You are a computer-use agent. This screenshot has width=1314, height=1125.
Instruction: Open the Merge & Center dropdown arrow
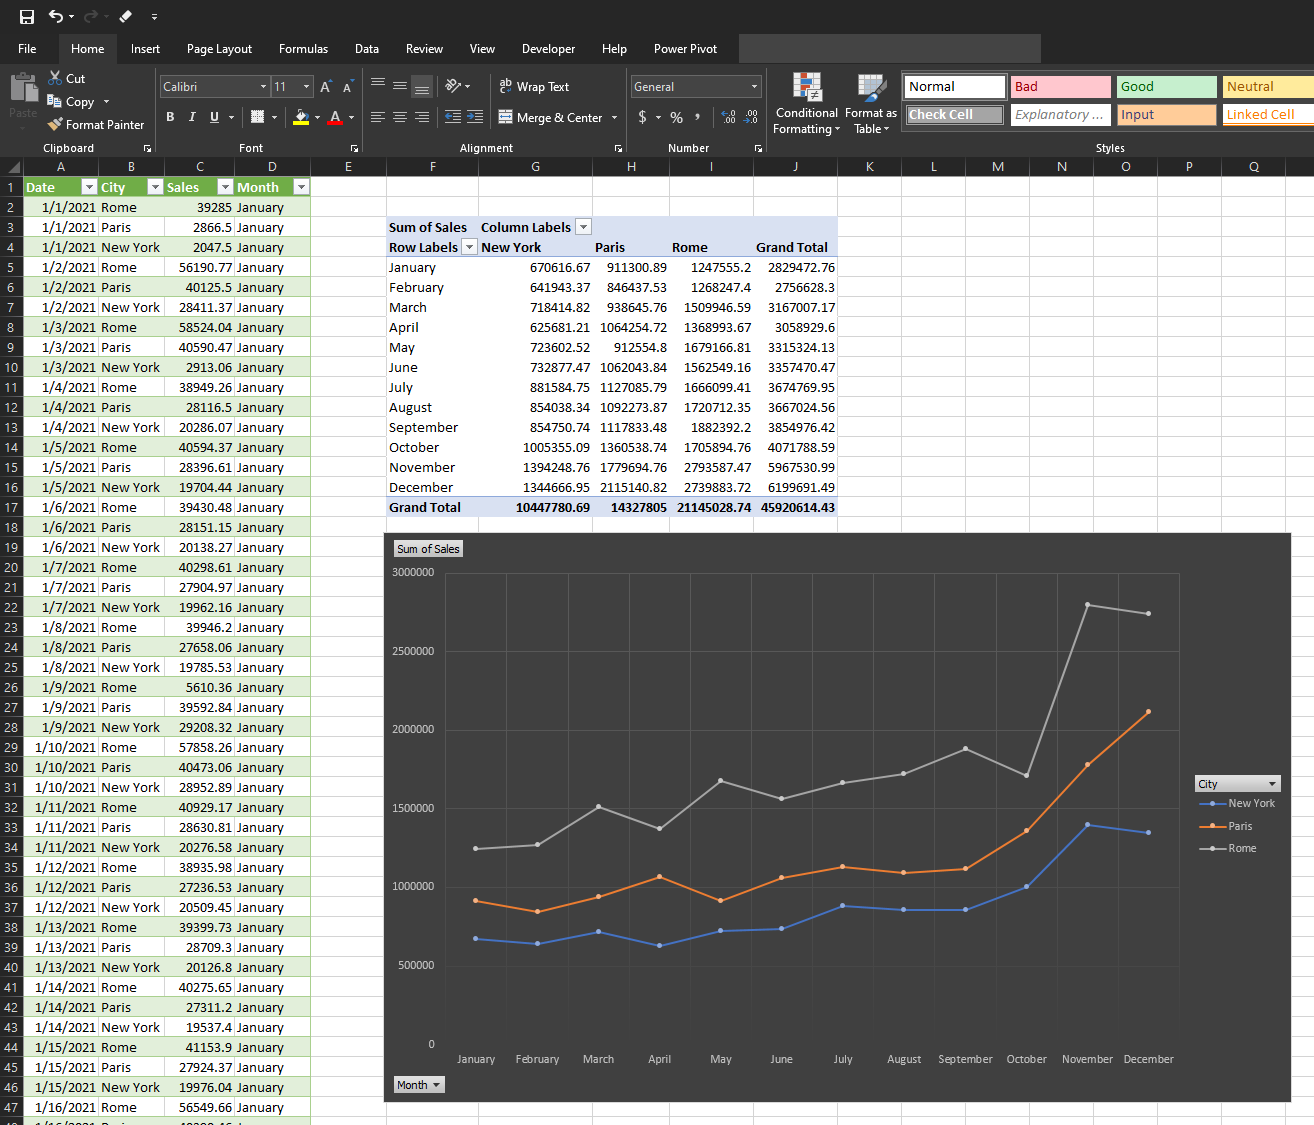click(614, 117)
